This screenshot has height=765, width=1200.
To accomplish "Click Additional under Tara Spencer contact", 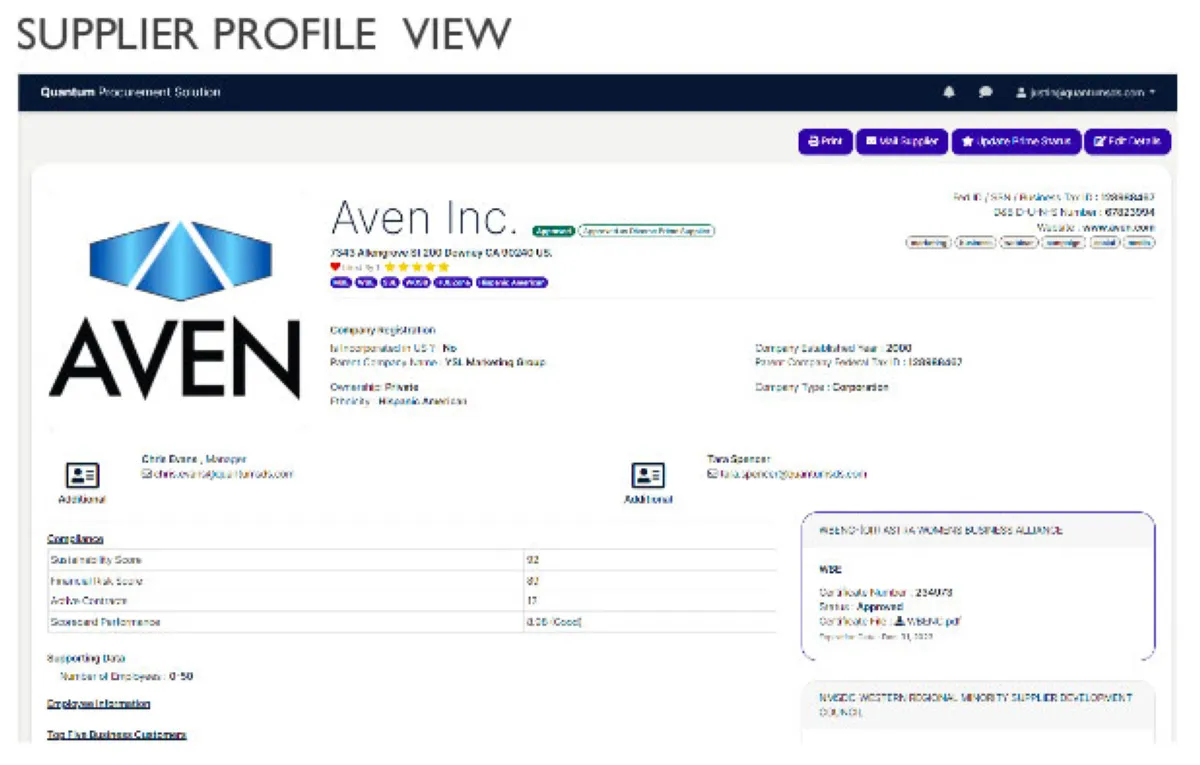I will coord(648,499).
